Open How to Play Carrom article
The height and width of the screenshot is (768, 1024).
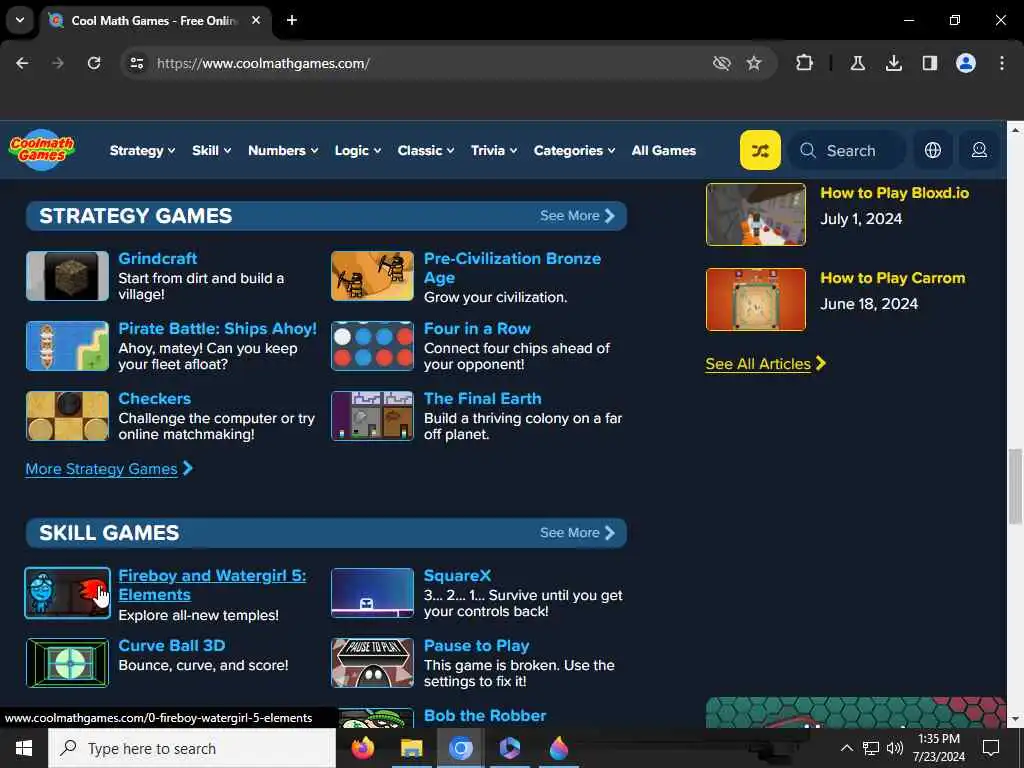tap(893, 278)
